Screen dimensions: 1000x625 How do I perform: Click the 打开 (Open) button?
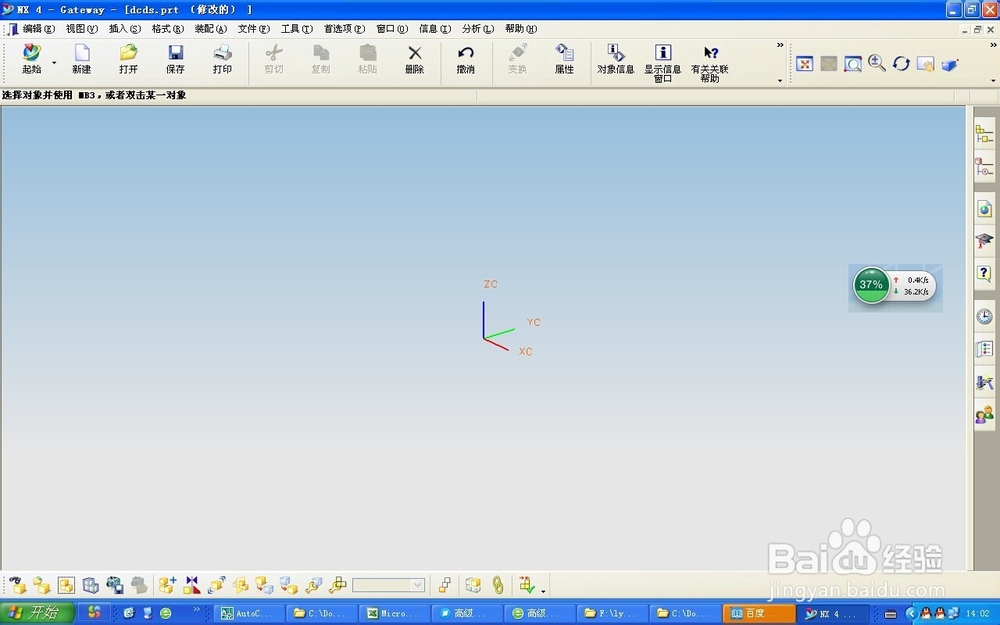click(128, 59)
